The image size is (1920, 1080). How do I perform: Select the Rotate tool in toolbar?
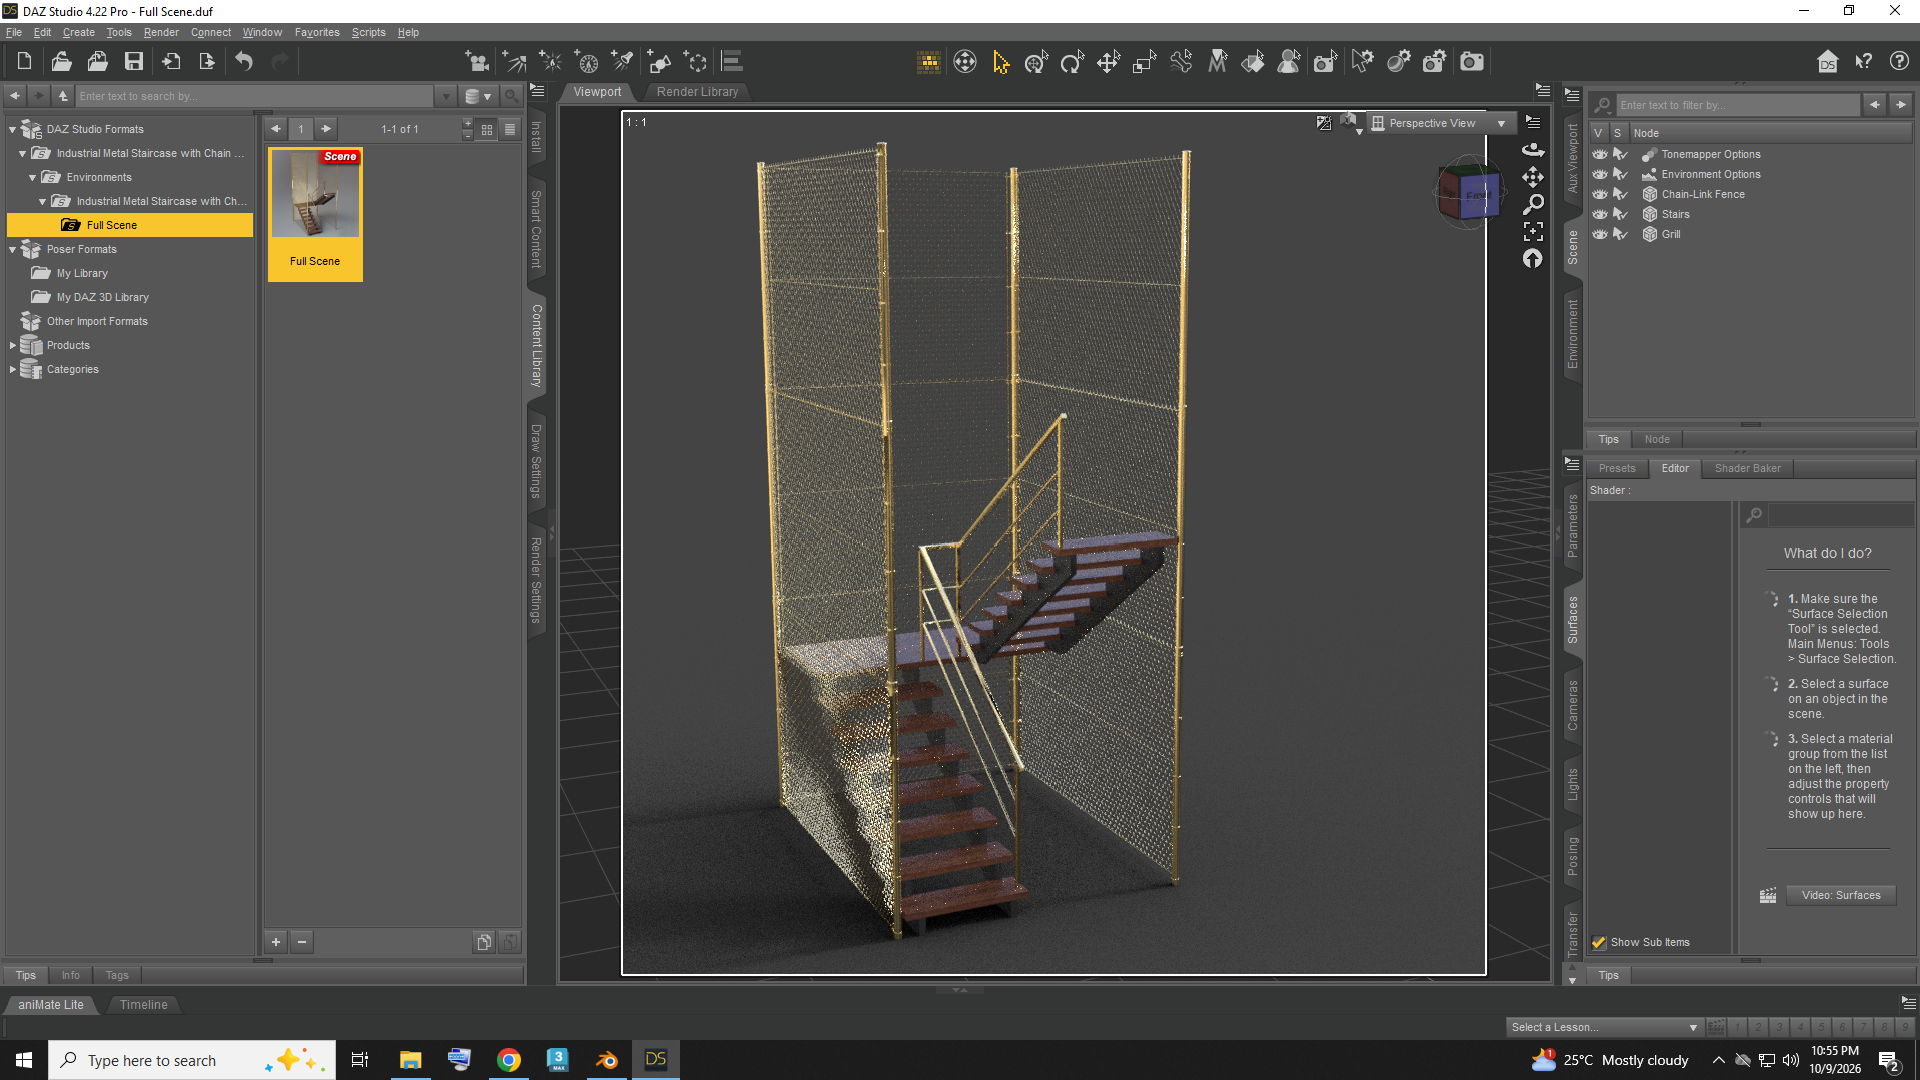(x=1072, y=62)
